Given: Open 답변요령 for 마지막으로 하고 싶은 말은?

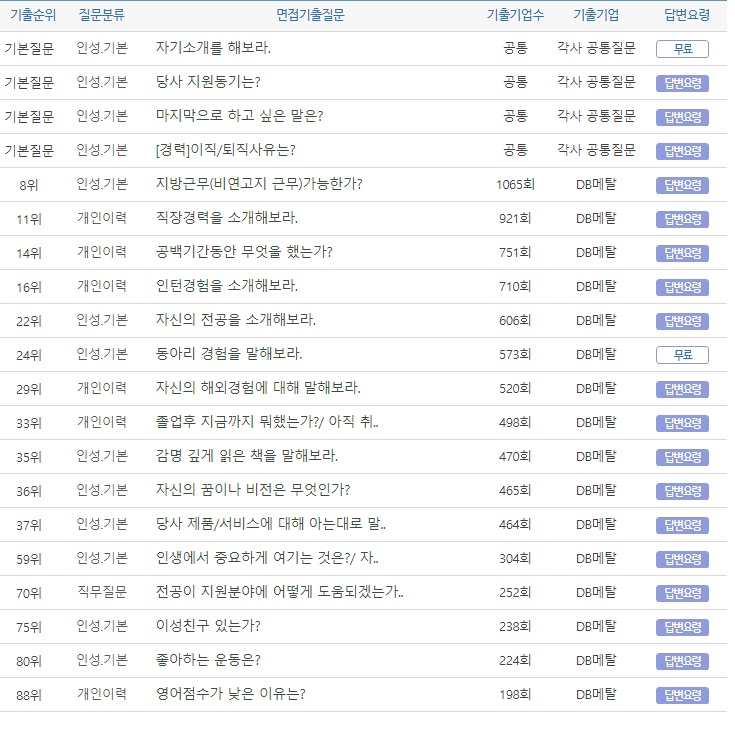Looking at the screenshot, I should coord(682,117).
